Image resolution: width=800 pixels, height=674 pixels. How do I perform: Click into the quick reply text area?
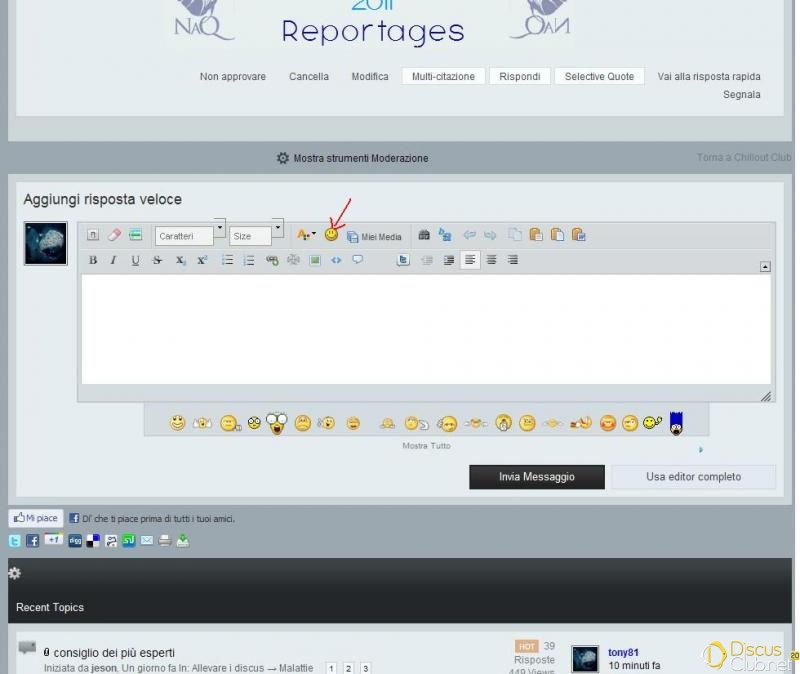coord(426,330)
